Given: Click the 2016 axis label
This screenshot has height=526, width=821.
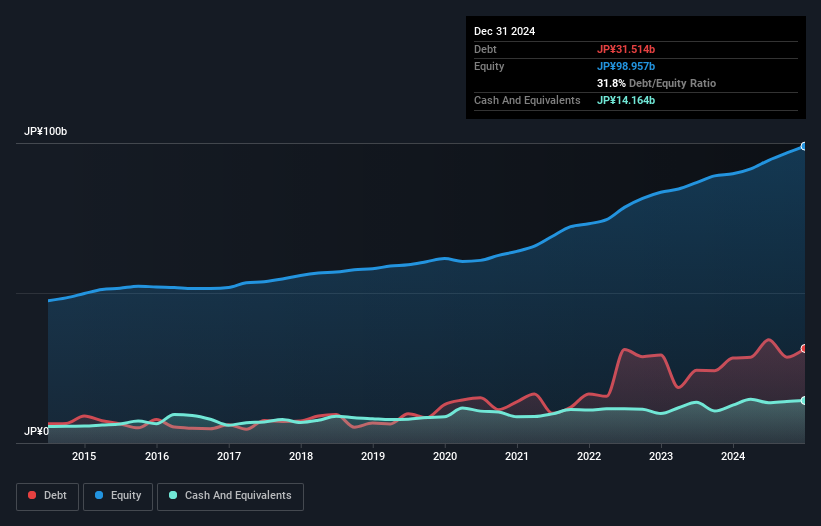Looking at the screenshot, I should click(157, 456).
